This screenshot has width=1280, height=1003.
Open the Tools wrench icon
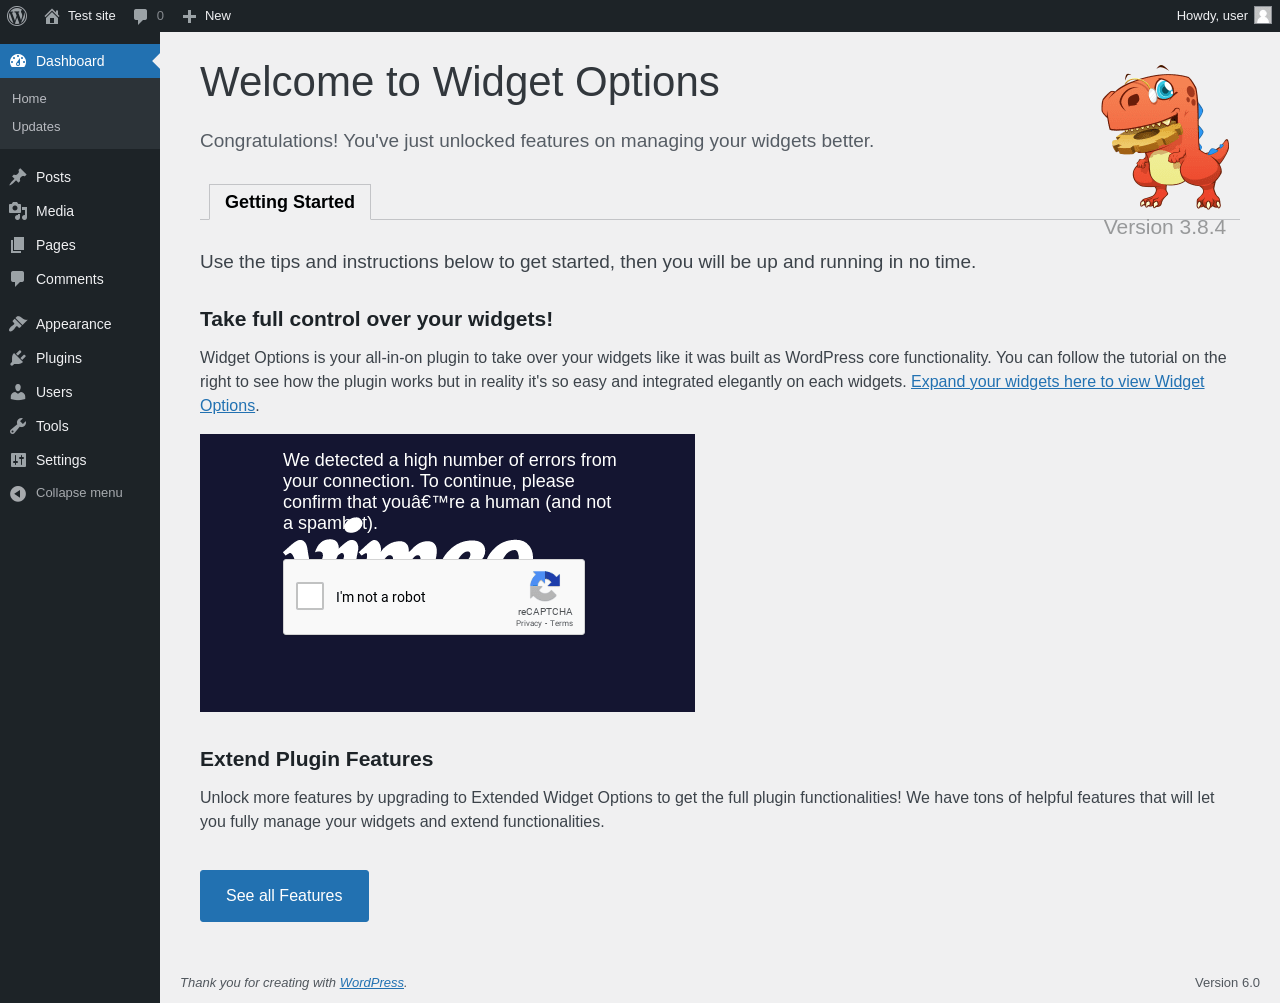point(18,426)
